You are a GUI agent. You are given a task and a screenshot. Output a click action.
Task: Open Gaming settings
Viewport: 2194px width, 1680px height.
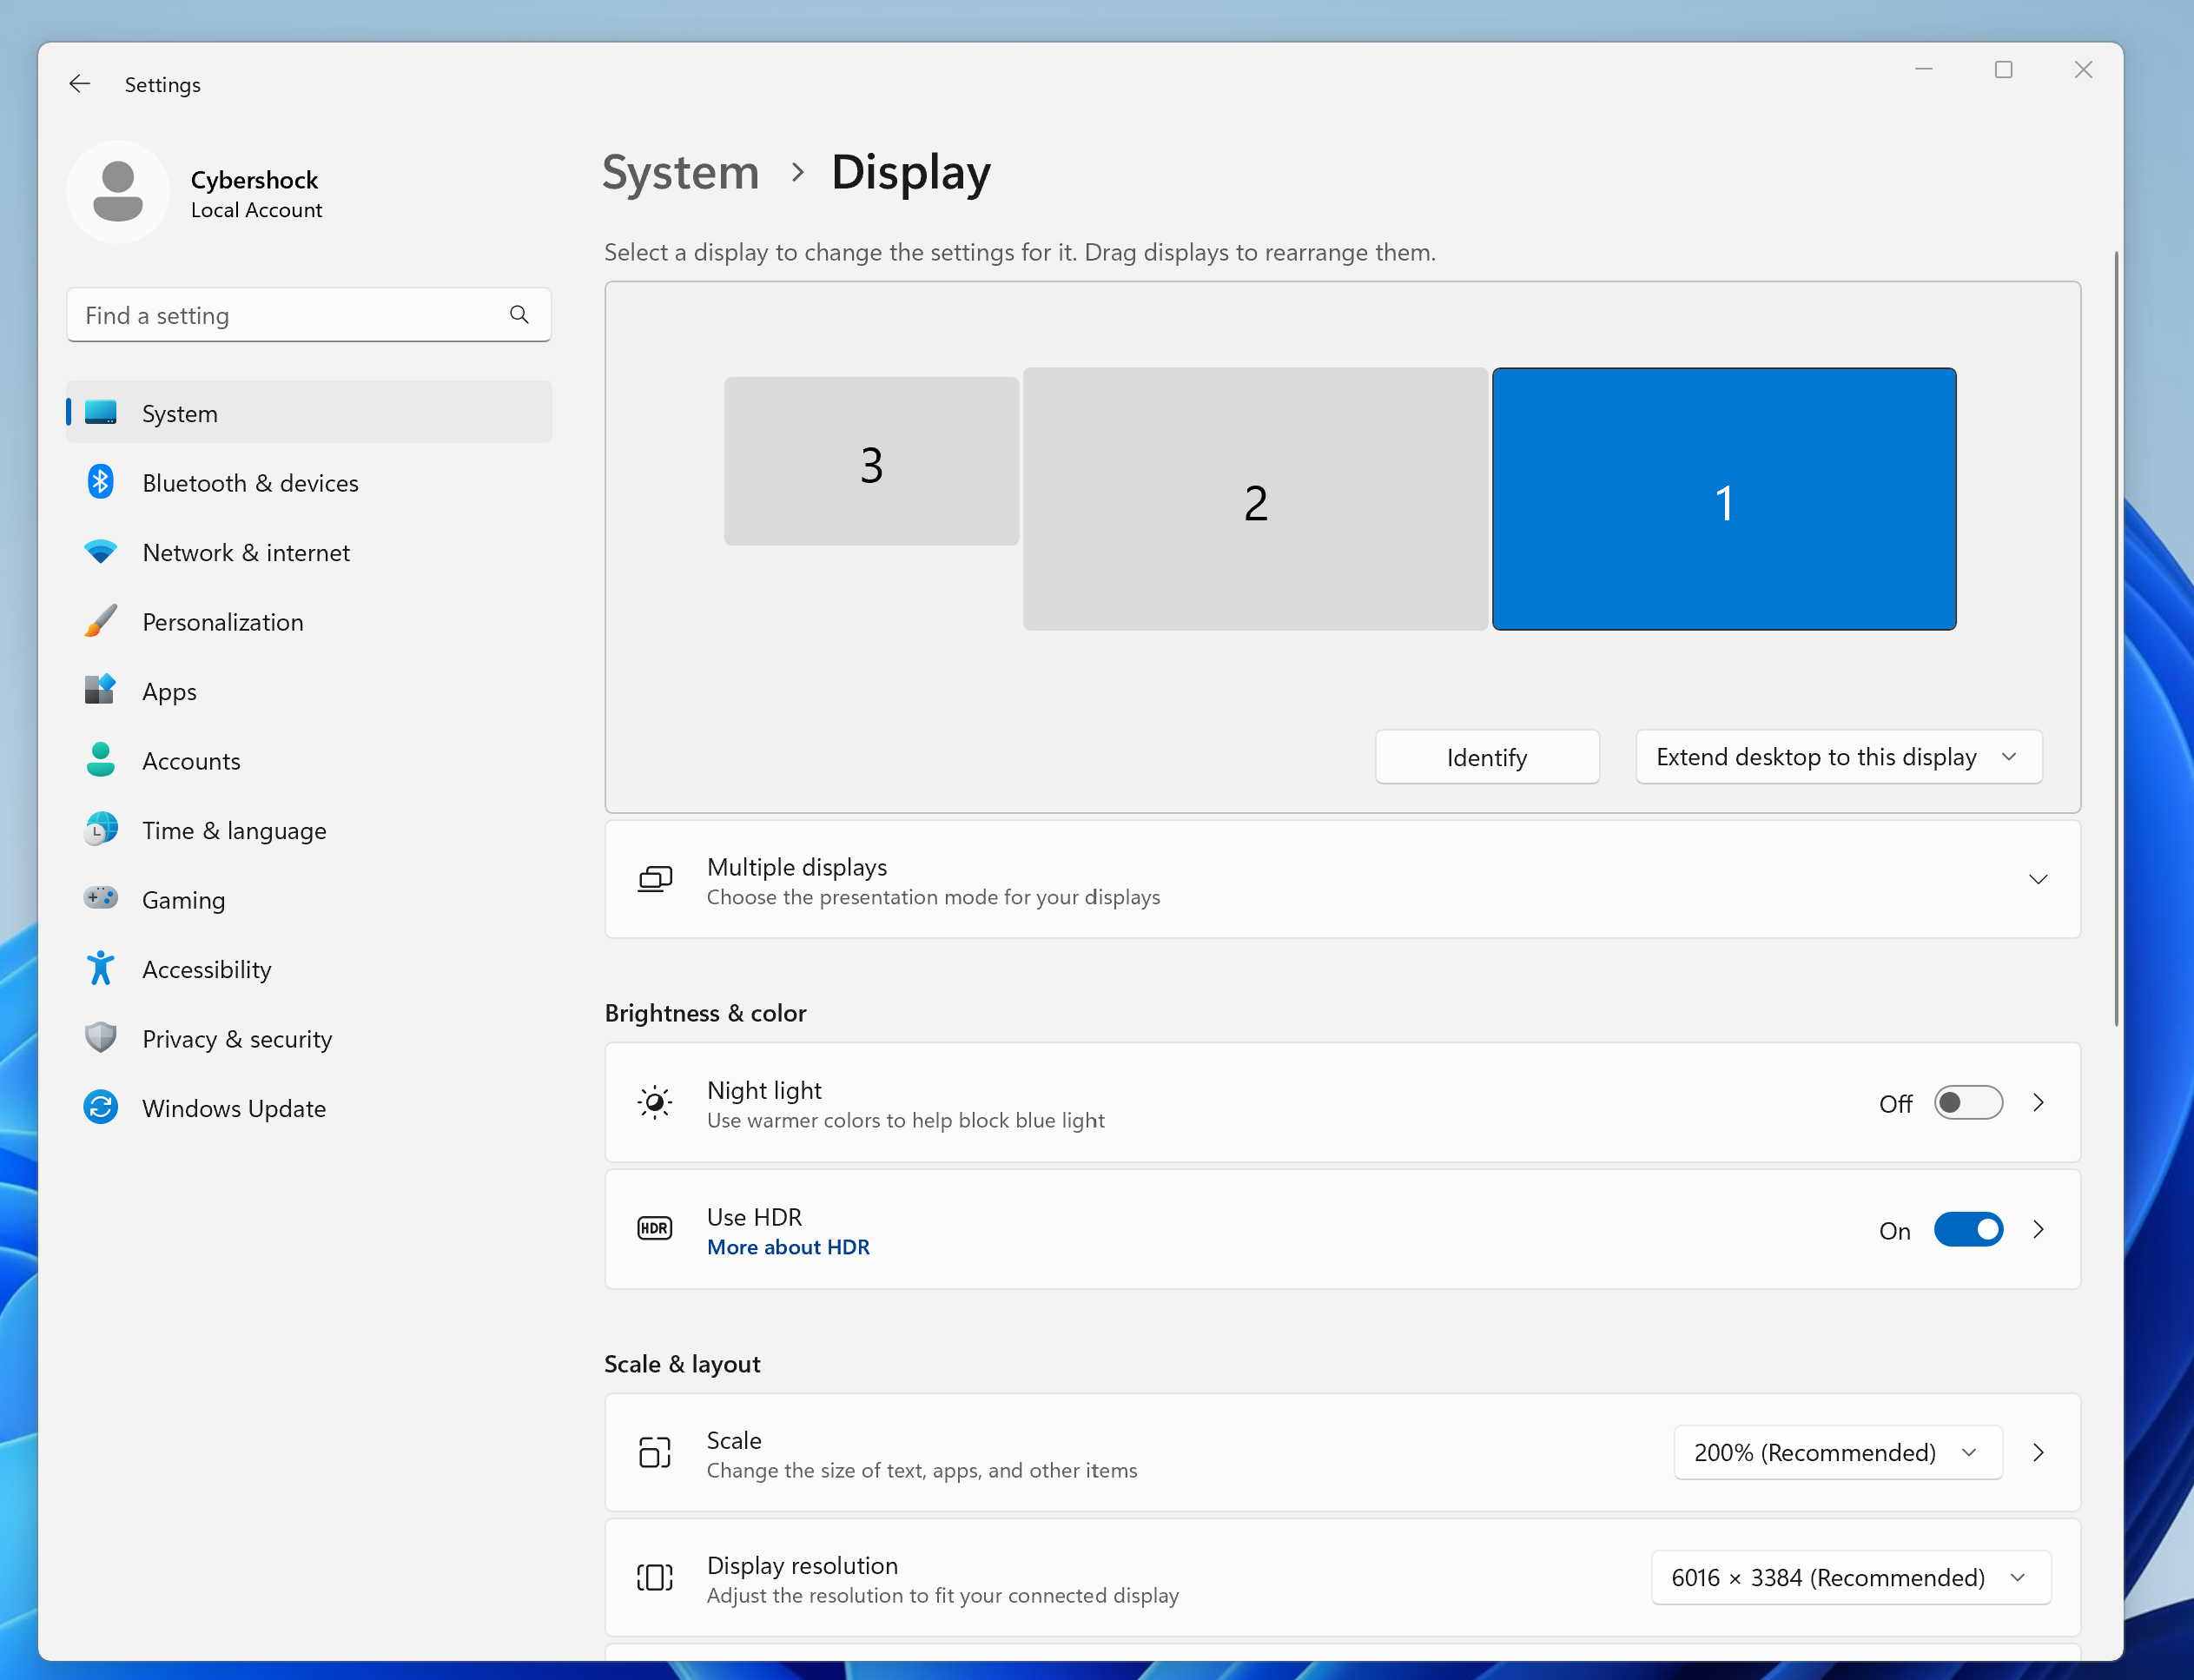[309, 900]
